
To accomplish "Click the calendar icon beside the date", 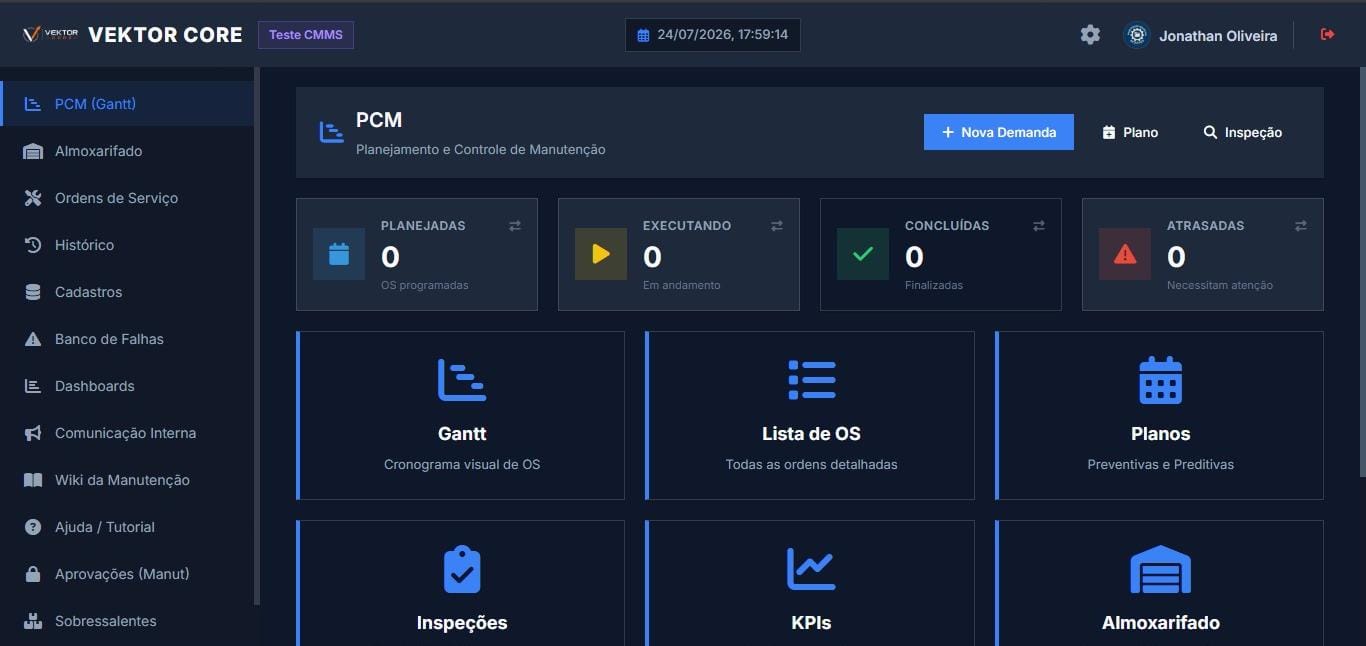I will [643, 35].
